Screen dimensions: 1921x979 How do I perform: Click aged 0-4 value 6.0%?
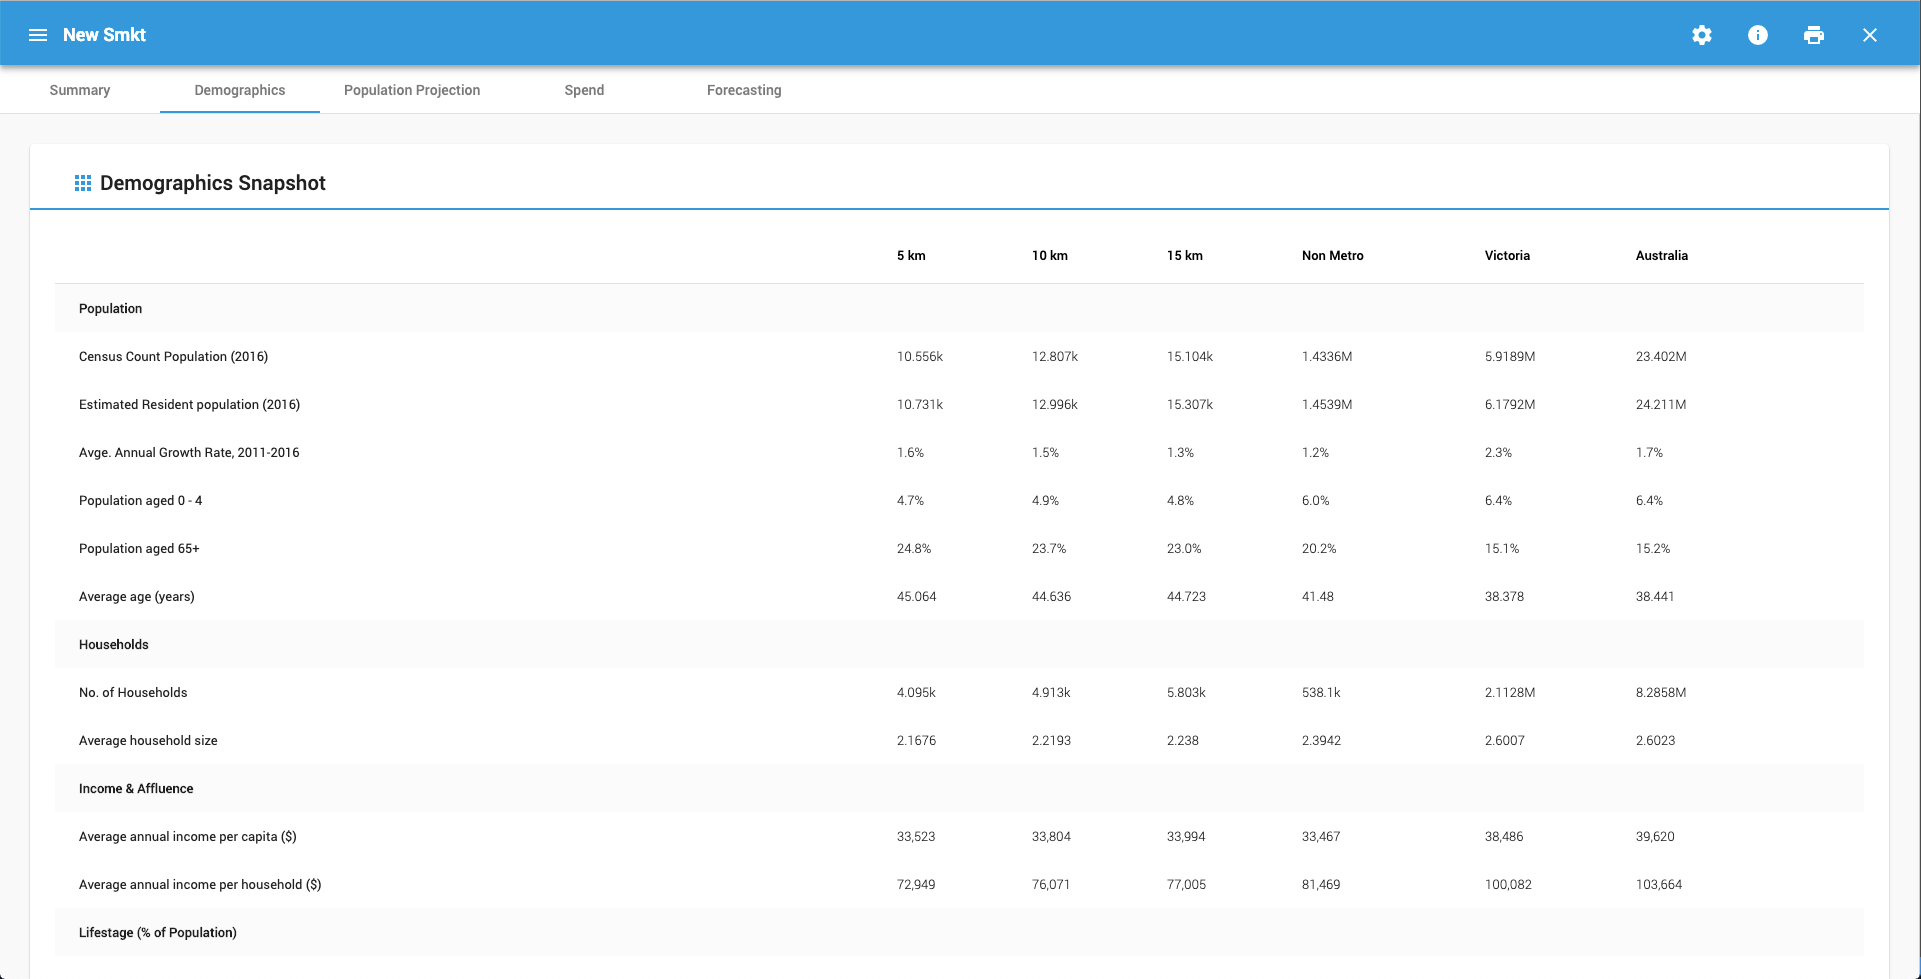click(x=1316, y=501)
